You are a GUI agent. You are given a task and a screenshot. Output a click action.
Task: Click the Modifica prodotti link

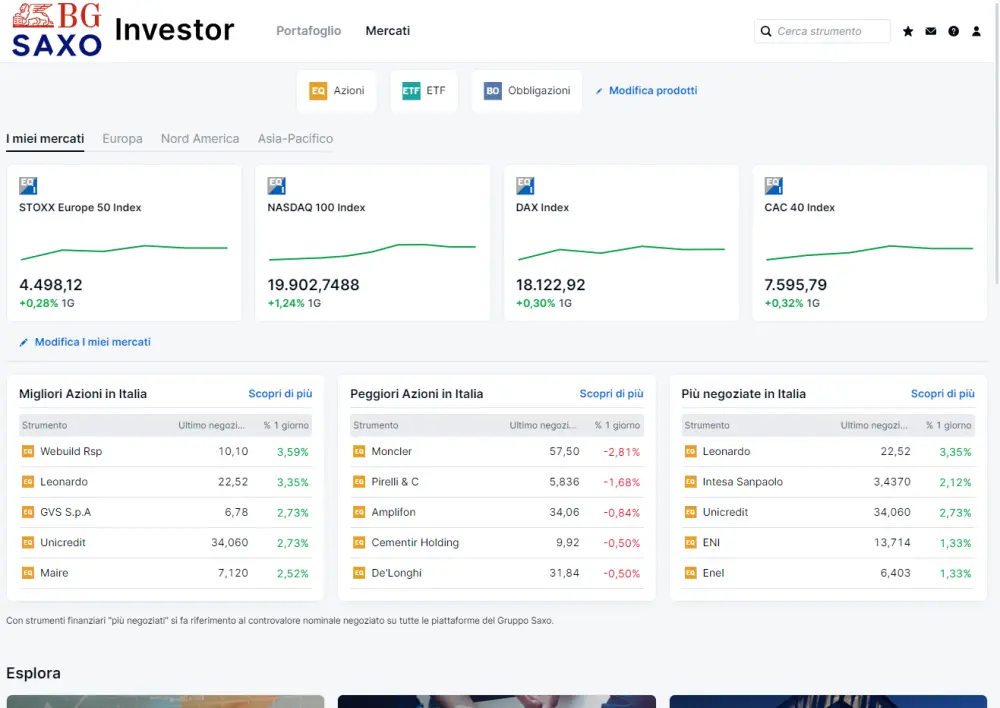pyautogui.click(x=653, y=91)
